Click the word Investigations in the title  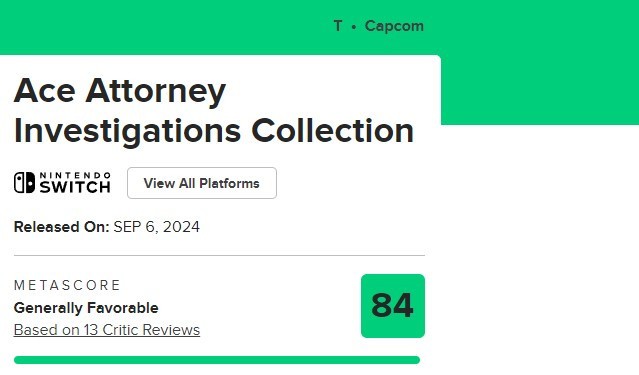(128, 131)
